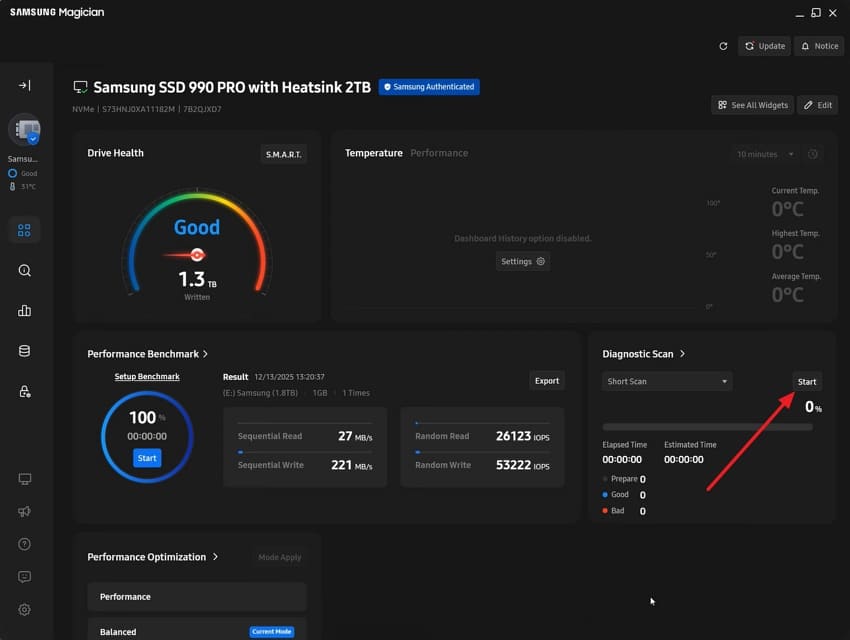
Task: Expand the Diagnostic Scan section chevron
Action: click(682, 353)
